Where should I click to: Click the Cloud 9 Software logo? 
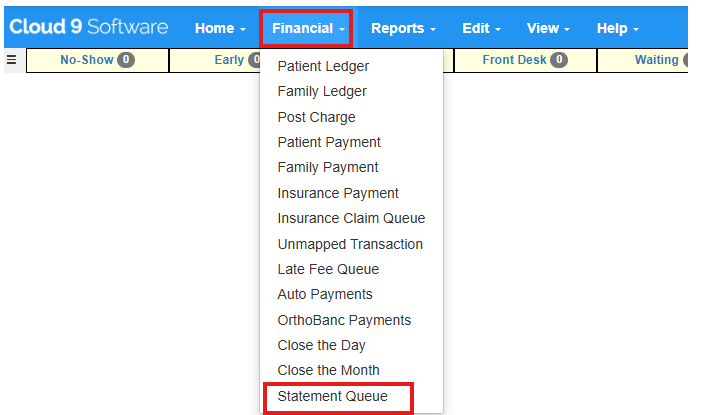pyautogui.click(x=89, y=27)
